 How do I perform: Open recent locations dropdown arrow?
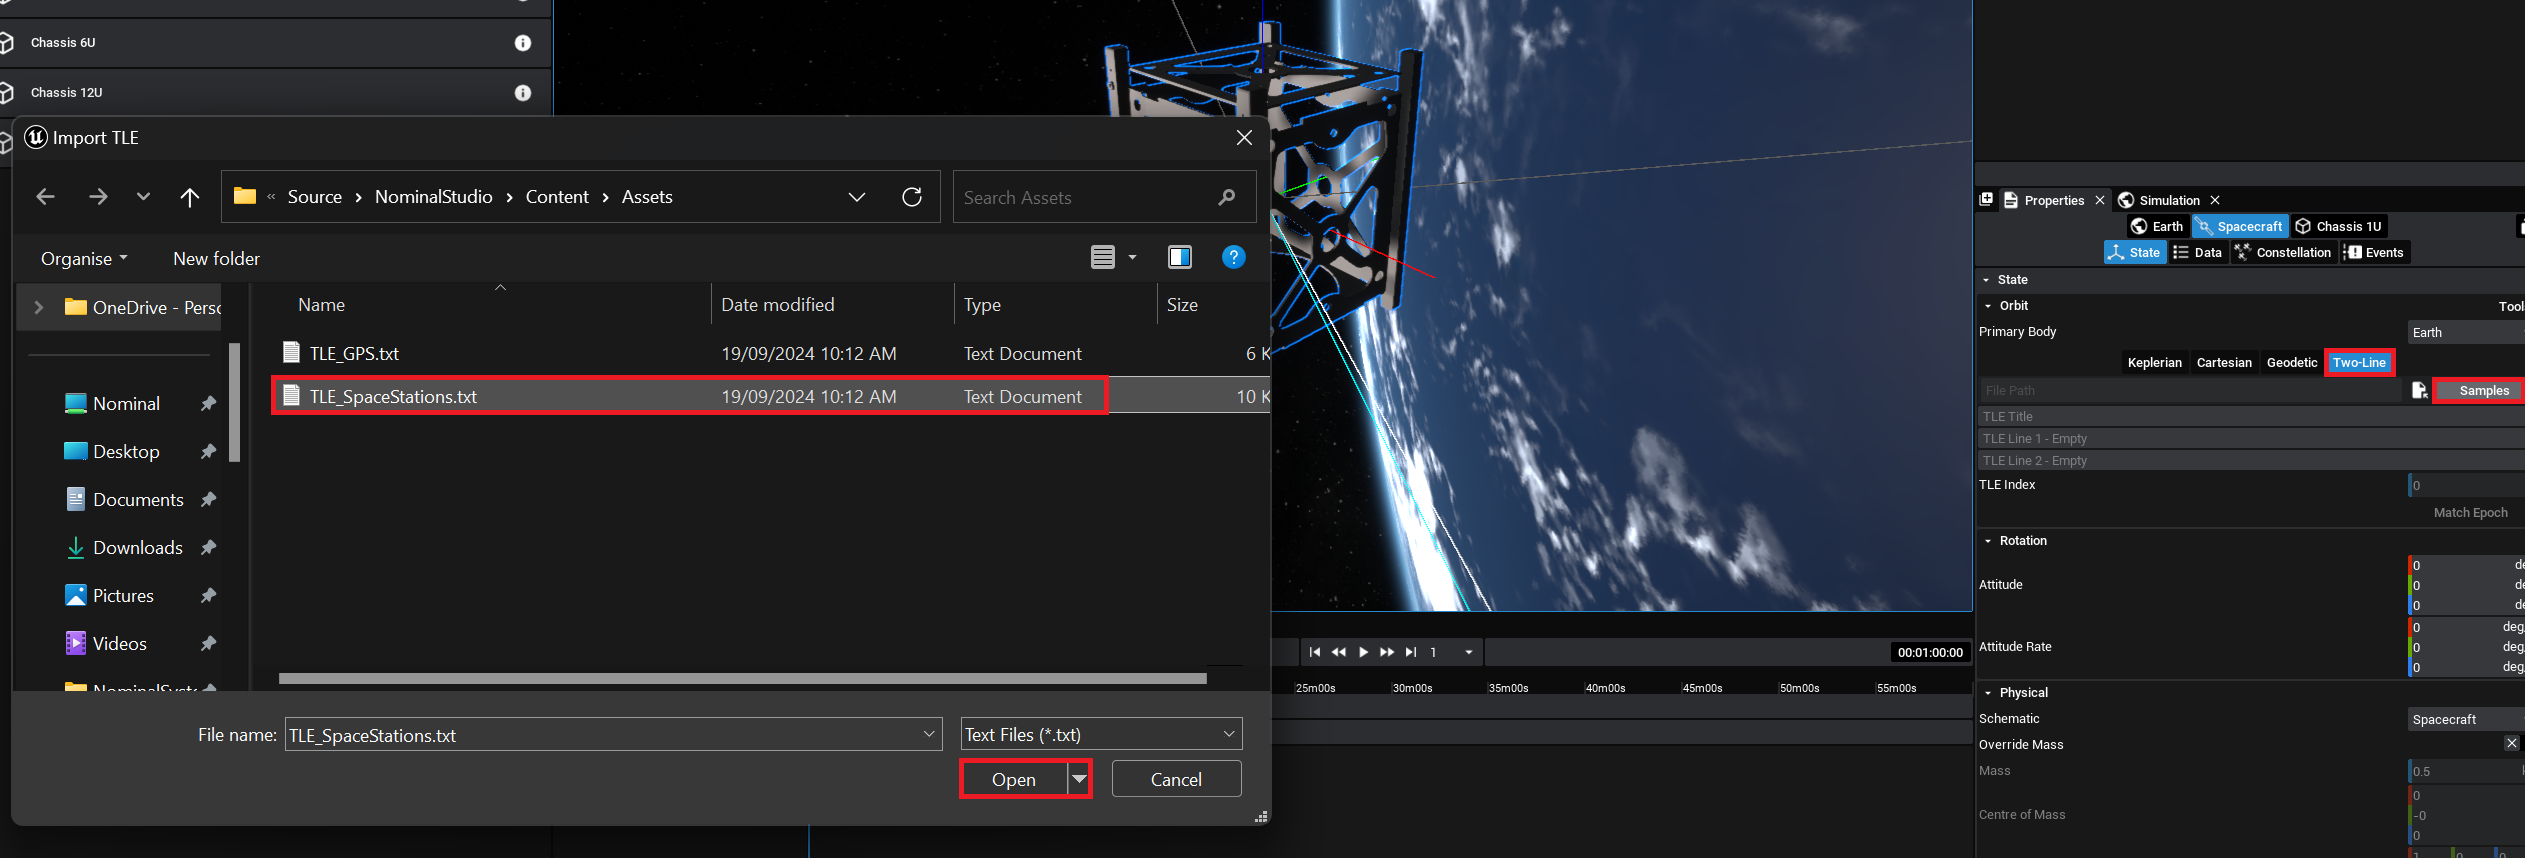[x=143, y=197]
